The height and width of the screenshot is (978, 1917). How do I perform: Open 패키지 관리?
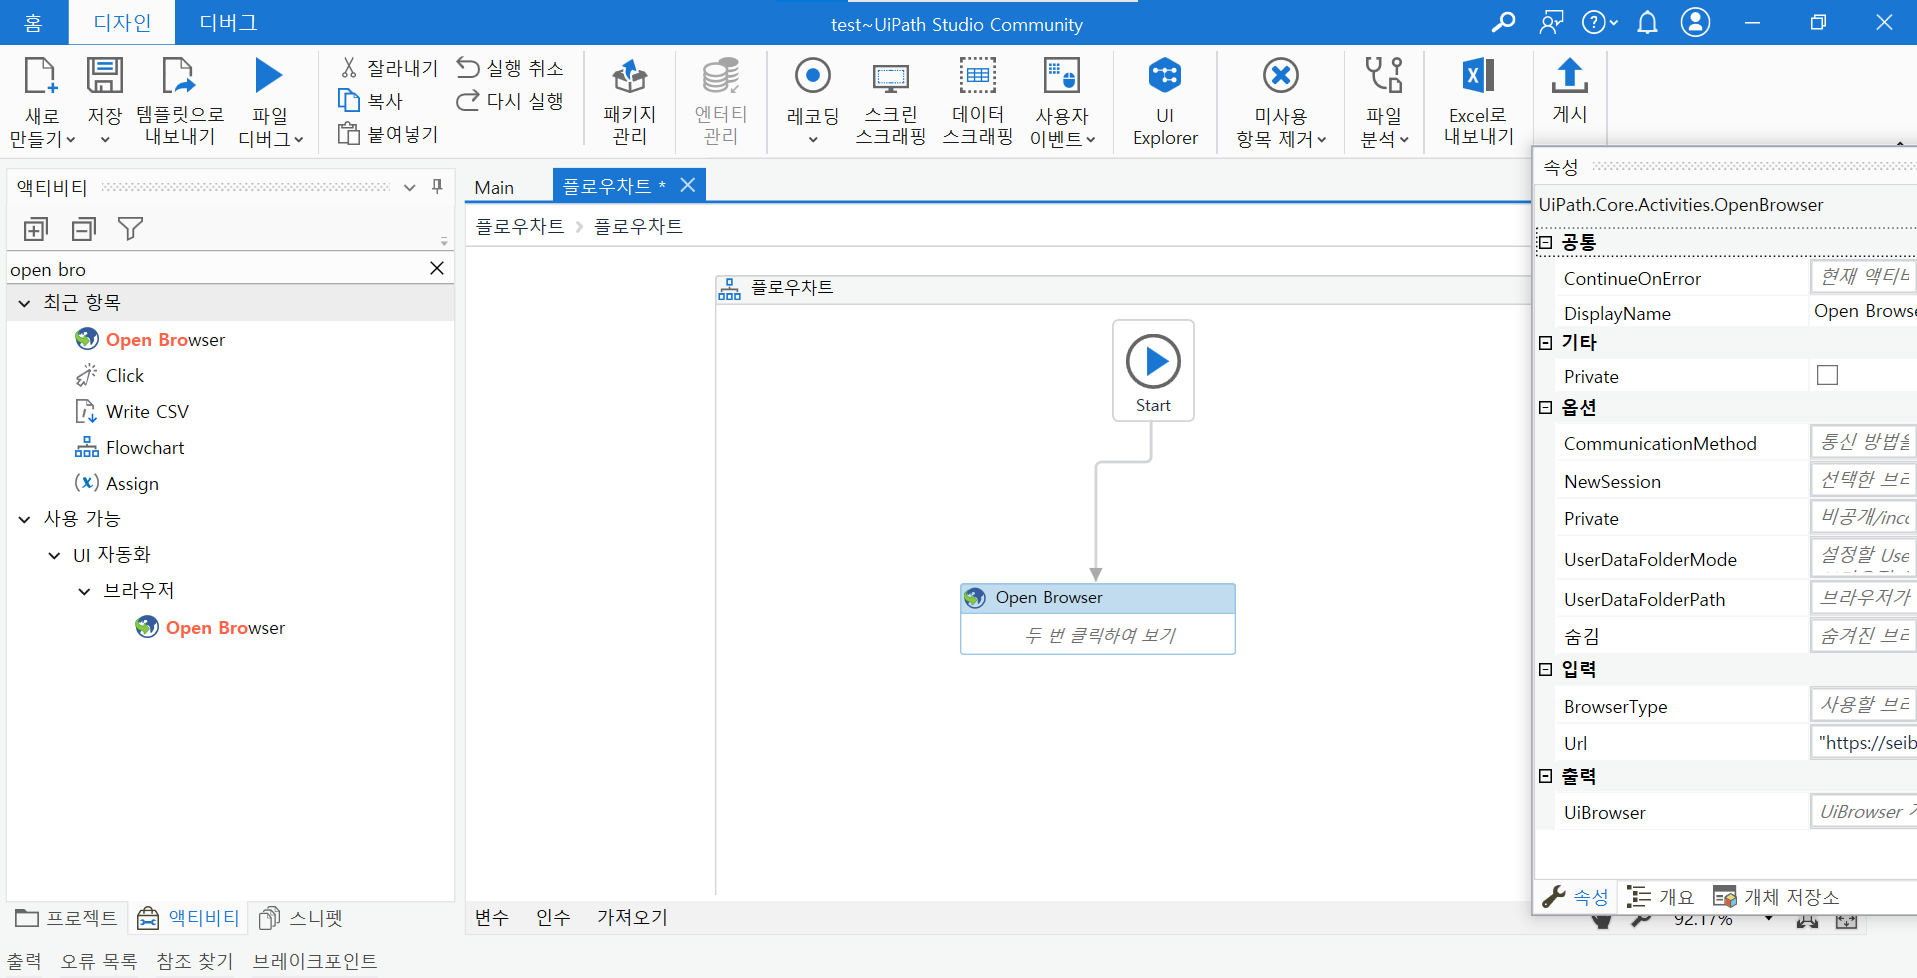pyautogui.click(x=630, y=102)
